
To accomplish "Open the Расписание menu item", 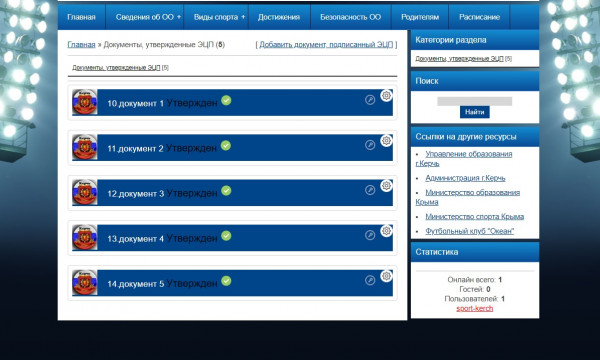I will tap(479, 17).
